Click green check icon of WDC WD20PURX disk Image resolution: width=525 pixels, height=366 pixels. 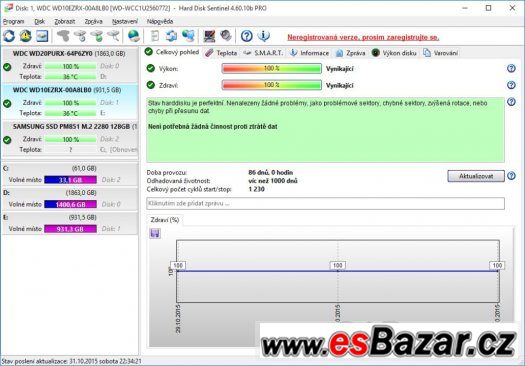[7, 67]
